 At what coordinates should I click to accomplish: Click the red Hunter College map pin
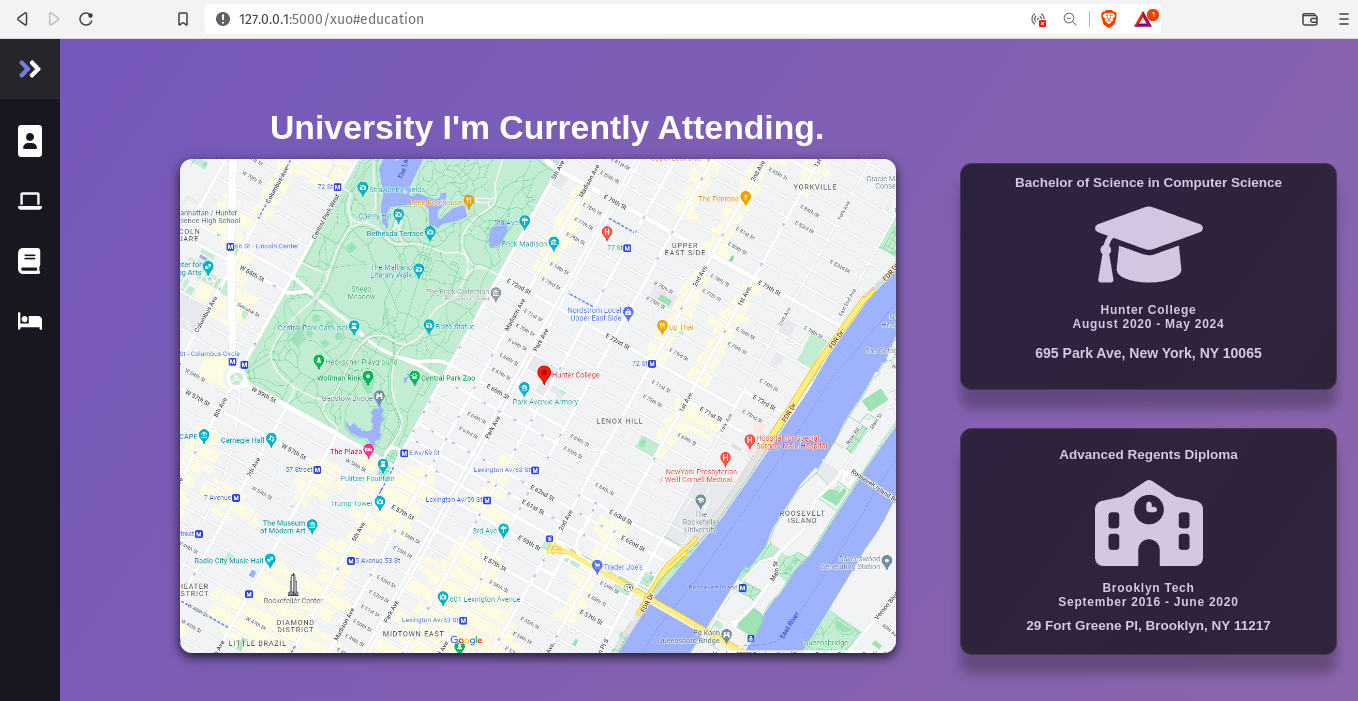pos(544,375)
